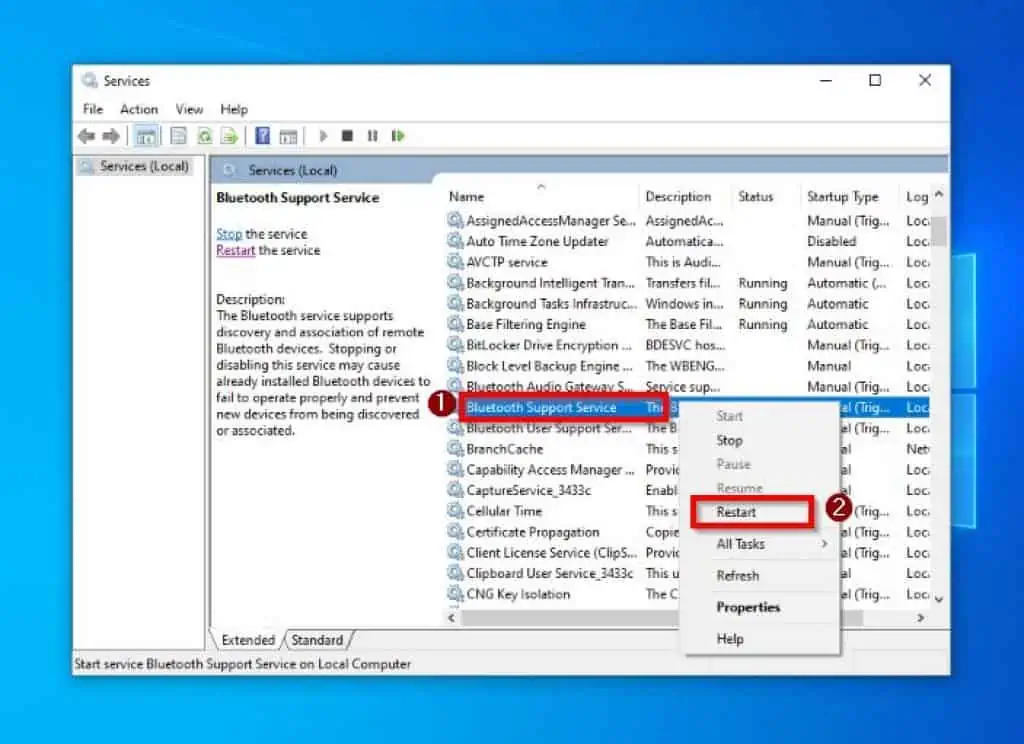The height and width of the screenshot is (744, 1024).
Task: Click gear icon of Auto Time Zone Updater
Action: (x=455, y=241)
